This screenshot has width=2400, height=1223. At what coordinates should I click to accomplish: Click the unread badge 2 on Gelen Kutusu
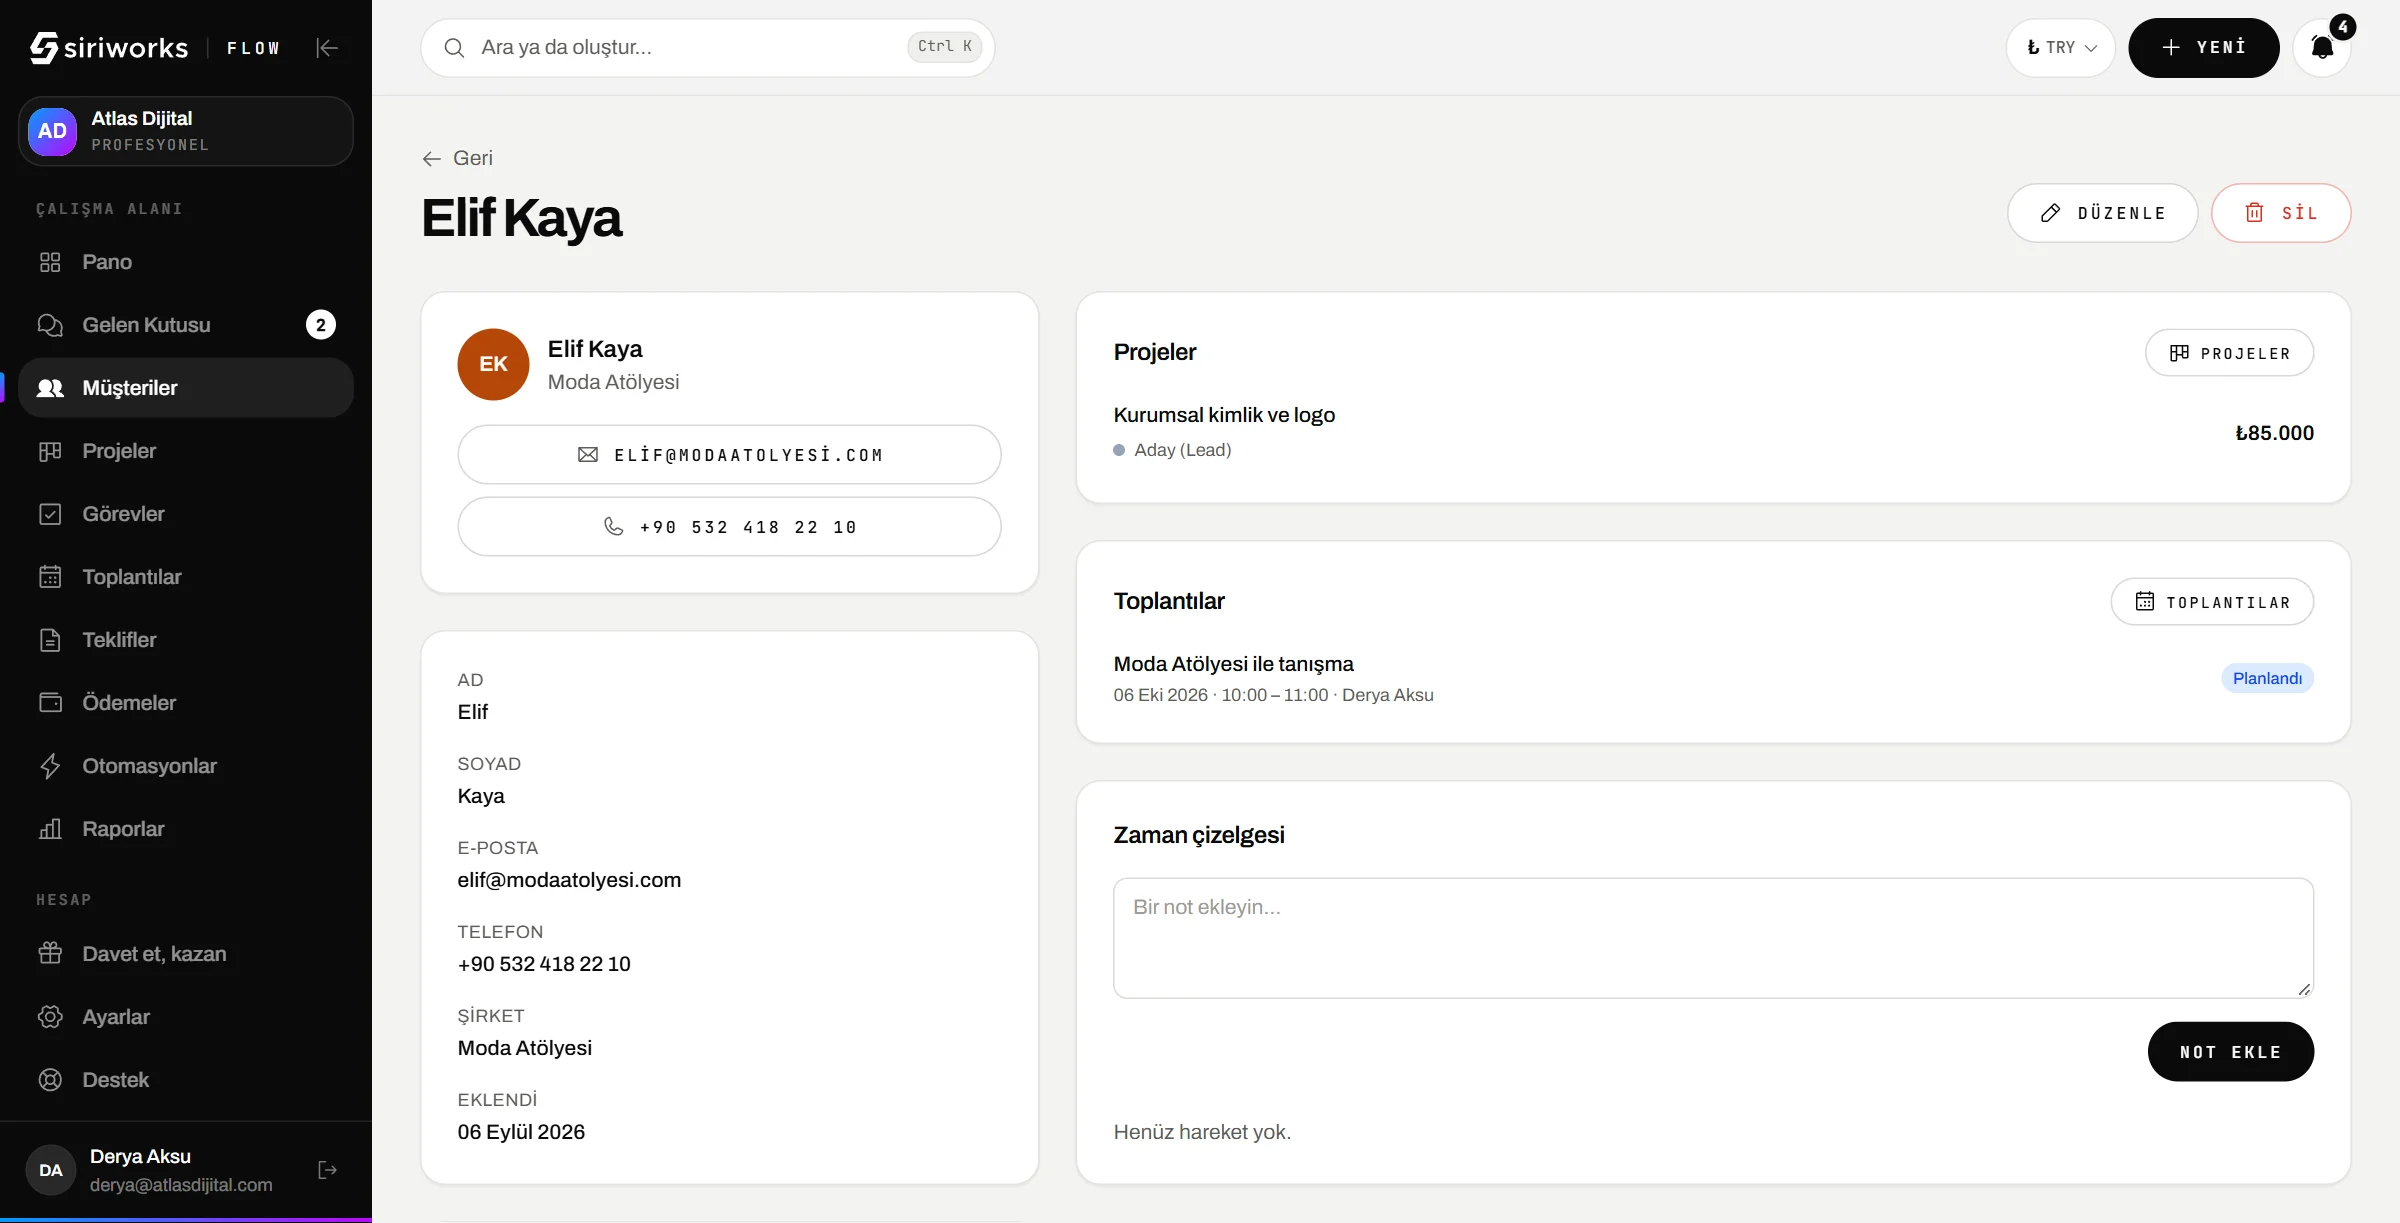click(320, 325)
